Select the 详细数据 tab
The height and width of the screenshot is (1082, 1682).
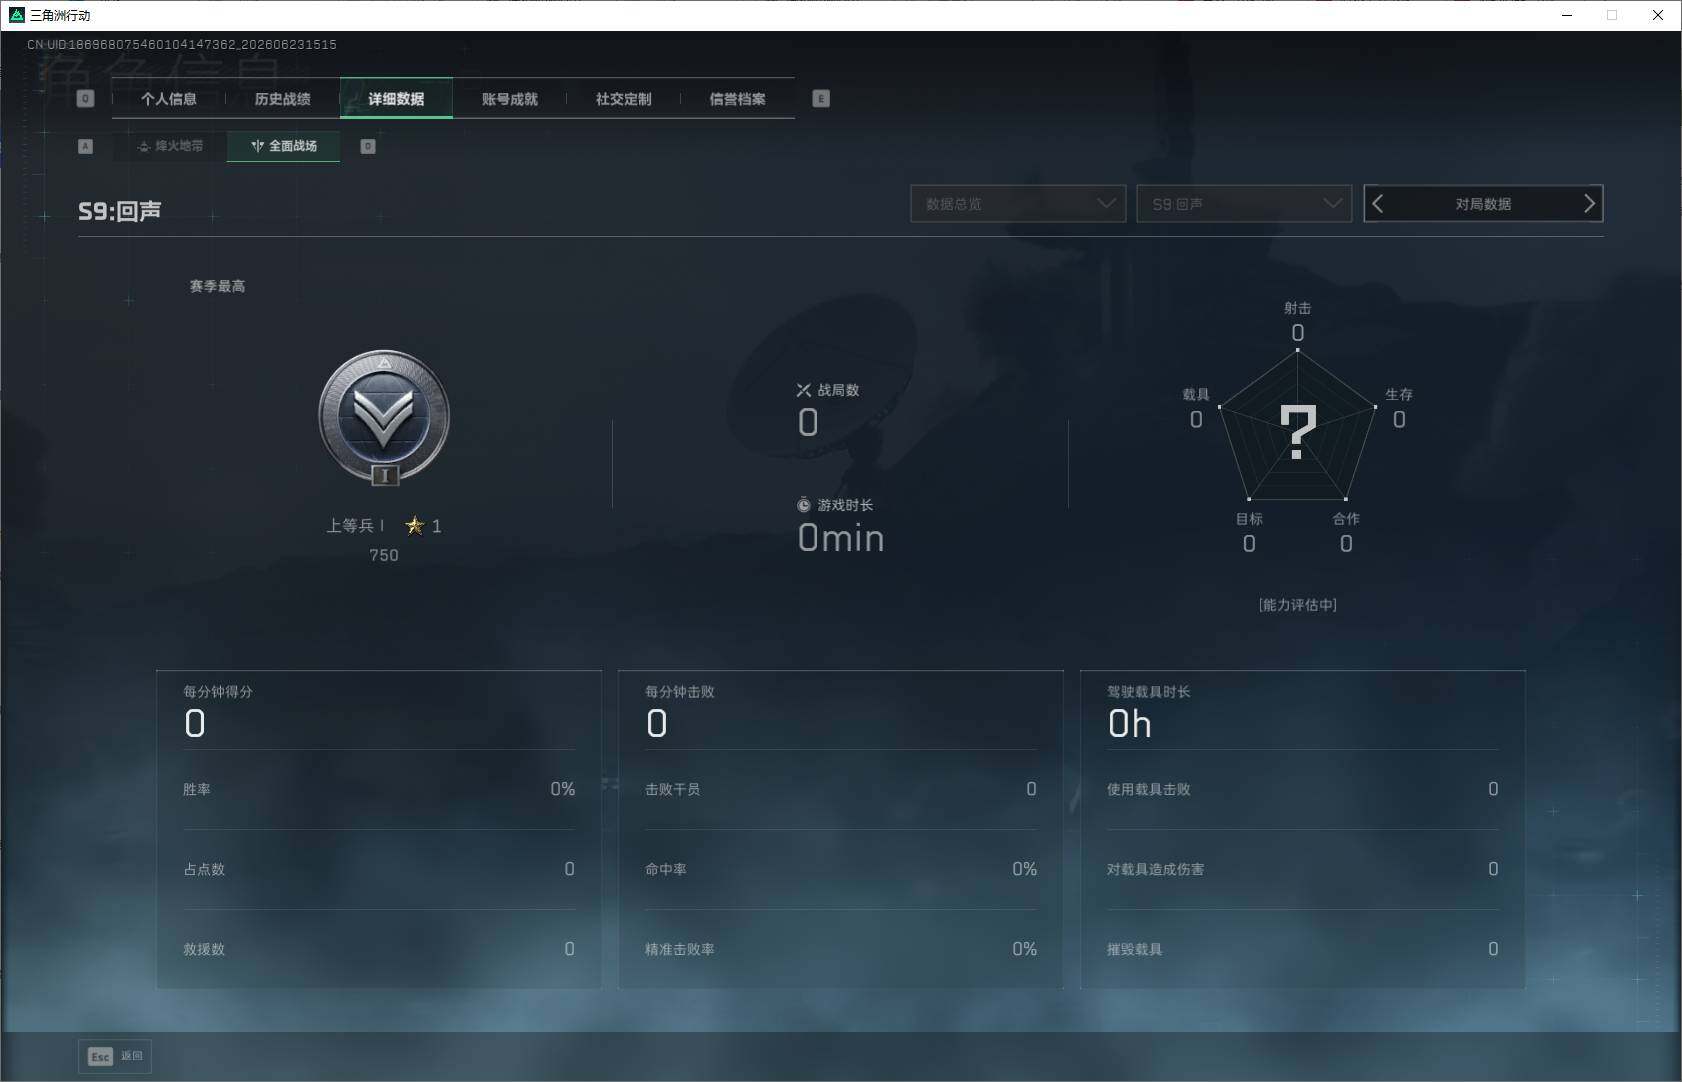pyautogui.click(x=396, y=99)
